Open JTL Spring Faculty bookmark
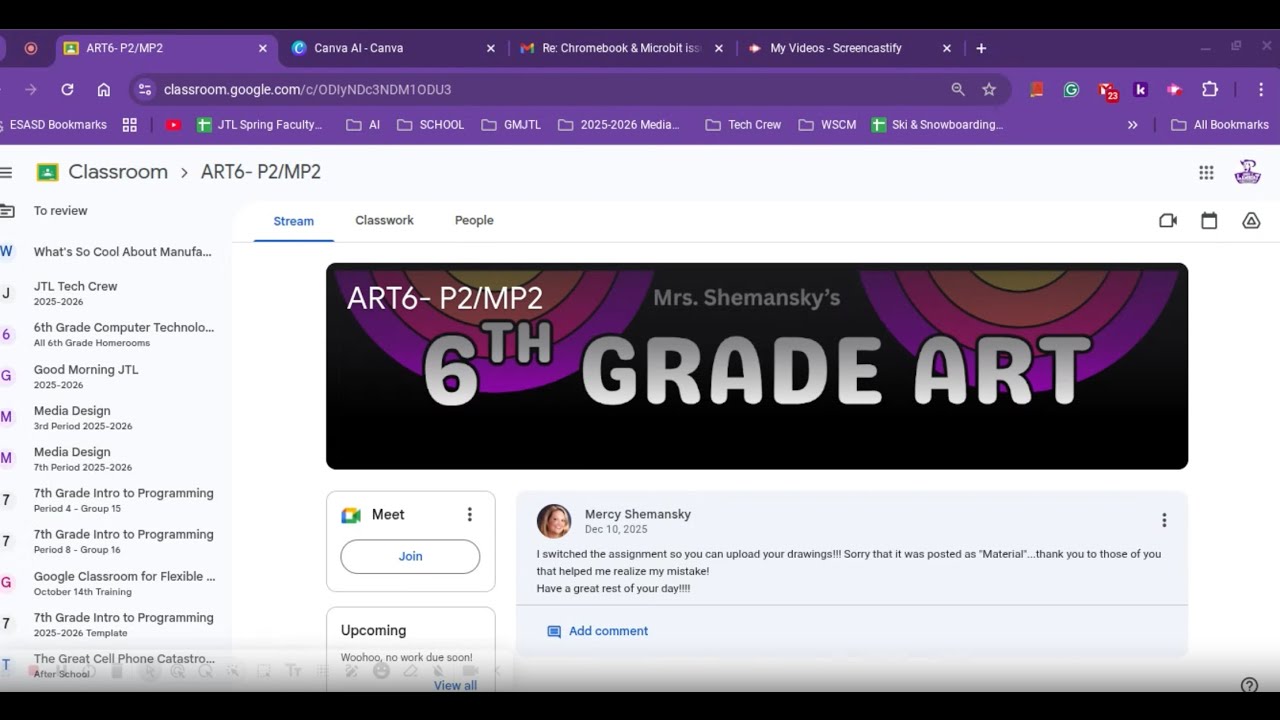The width and height of the screenshot is (1280, 720). coord(260,125)
